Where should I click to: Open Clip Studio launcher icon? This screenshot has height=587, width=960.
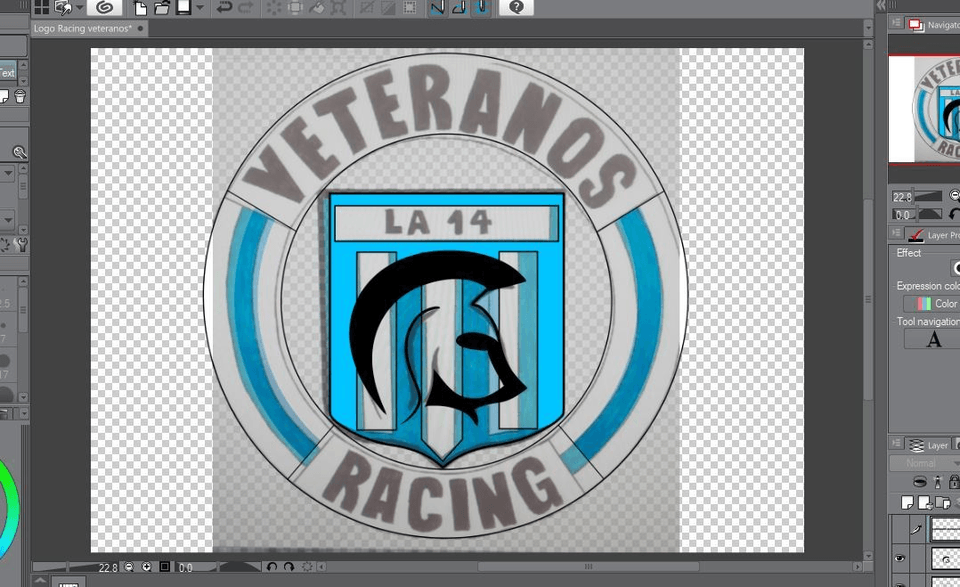tap(104, 7)
